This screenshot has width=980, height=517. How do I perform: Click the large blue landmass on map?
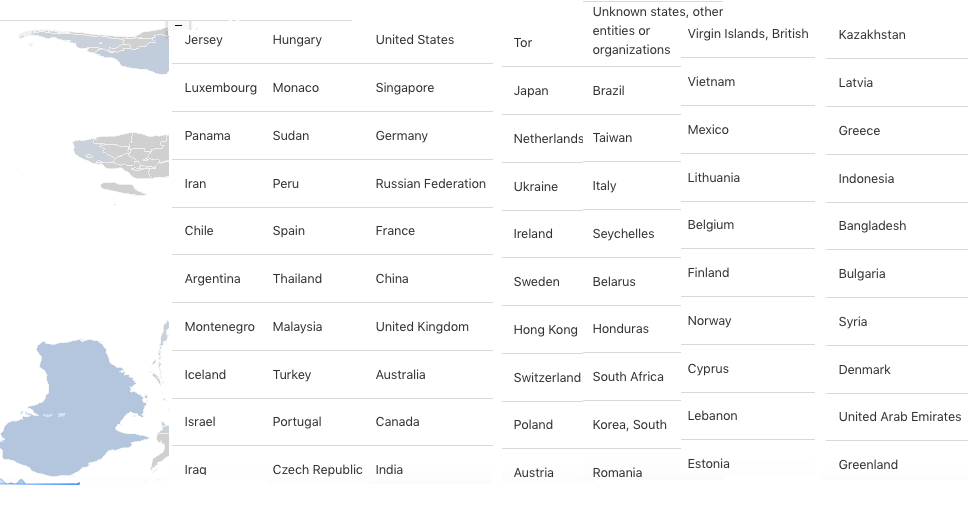(72, 406)
